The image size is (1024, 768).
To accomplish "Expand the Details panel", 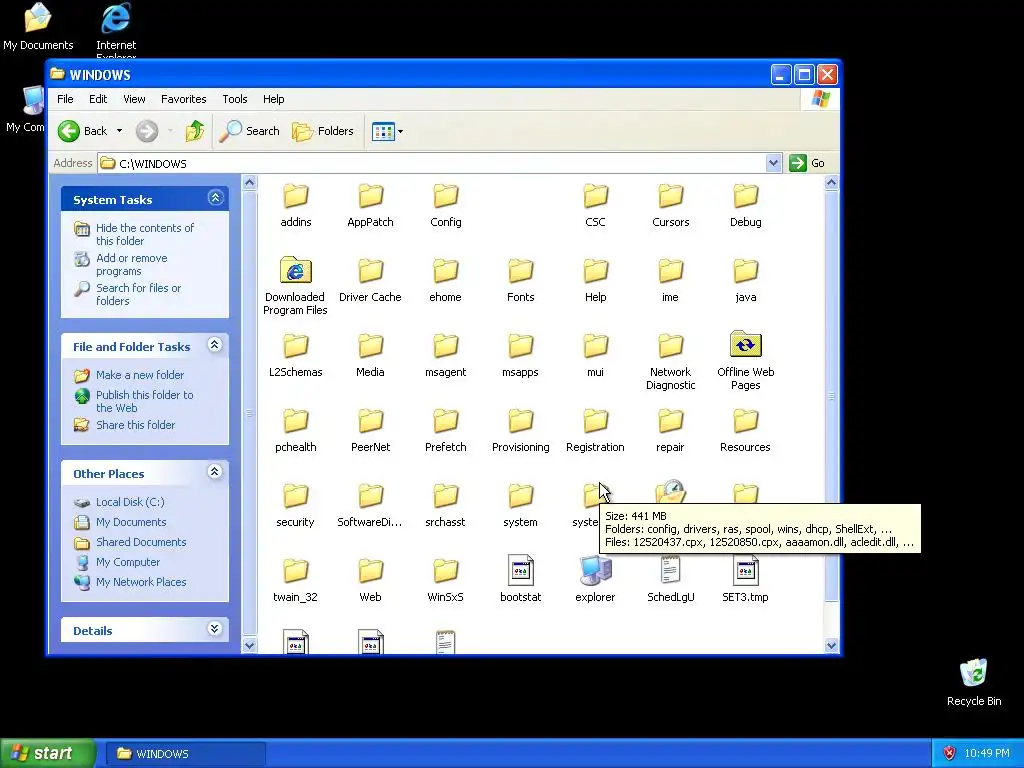I will pyautogui.click(x=215, y=629).
